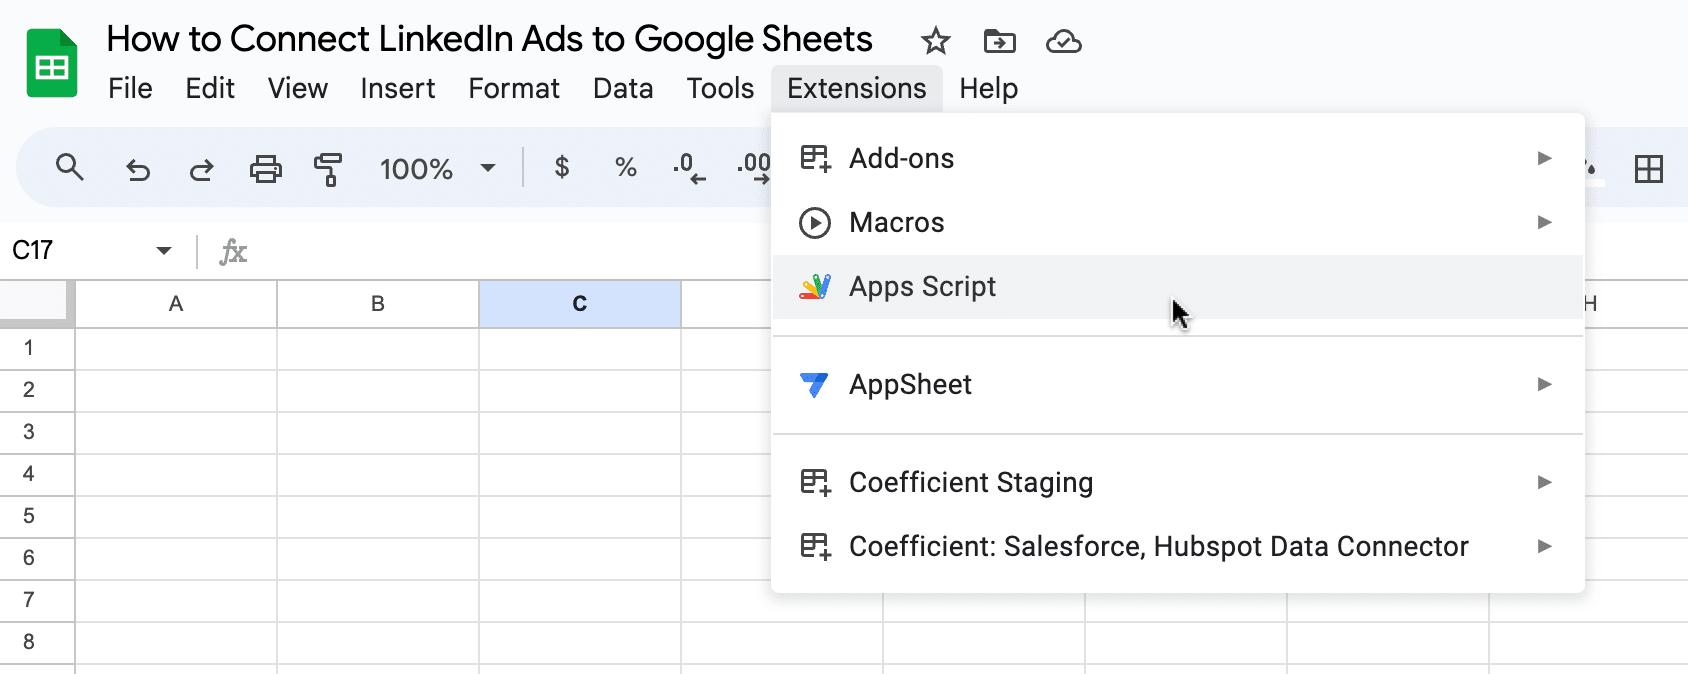Screen dimensions: 1688x674
Task: Select column B header
Action: click(x=378, y=304)
